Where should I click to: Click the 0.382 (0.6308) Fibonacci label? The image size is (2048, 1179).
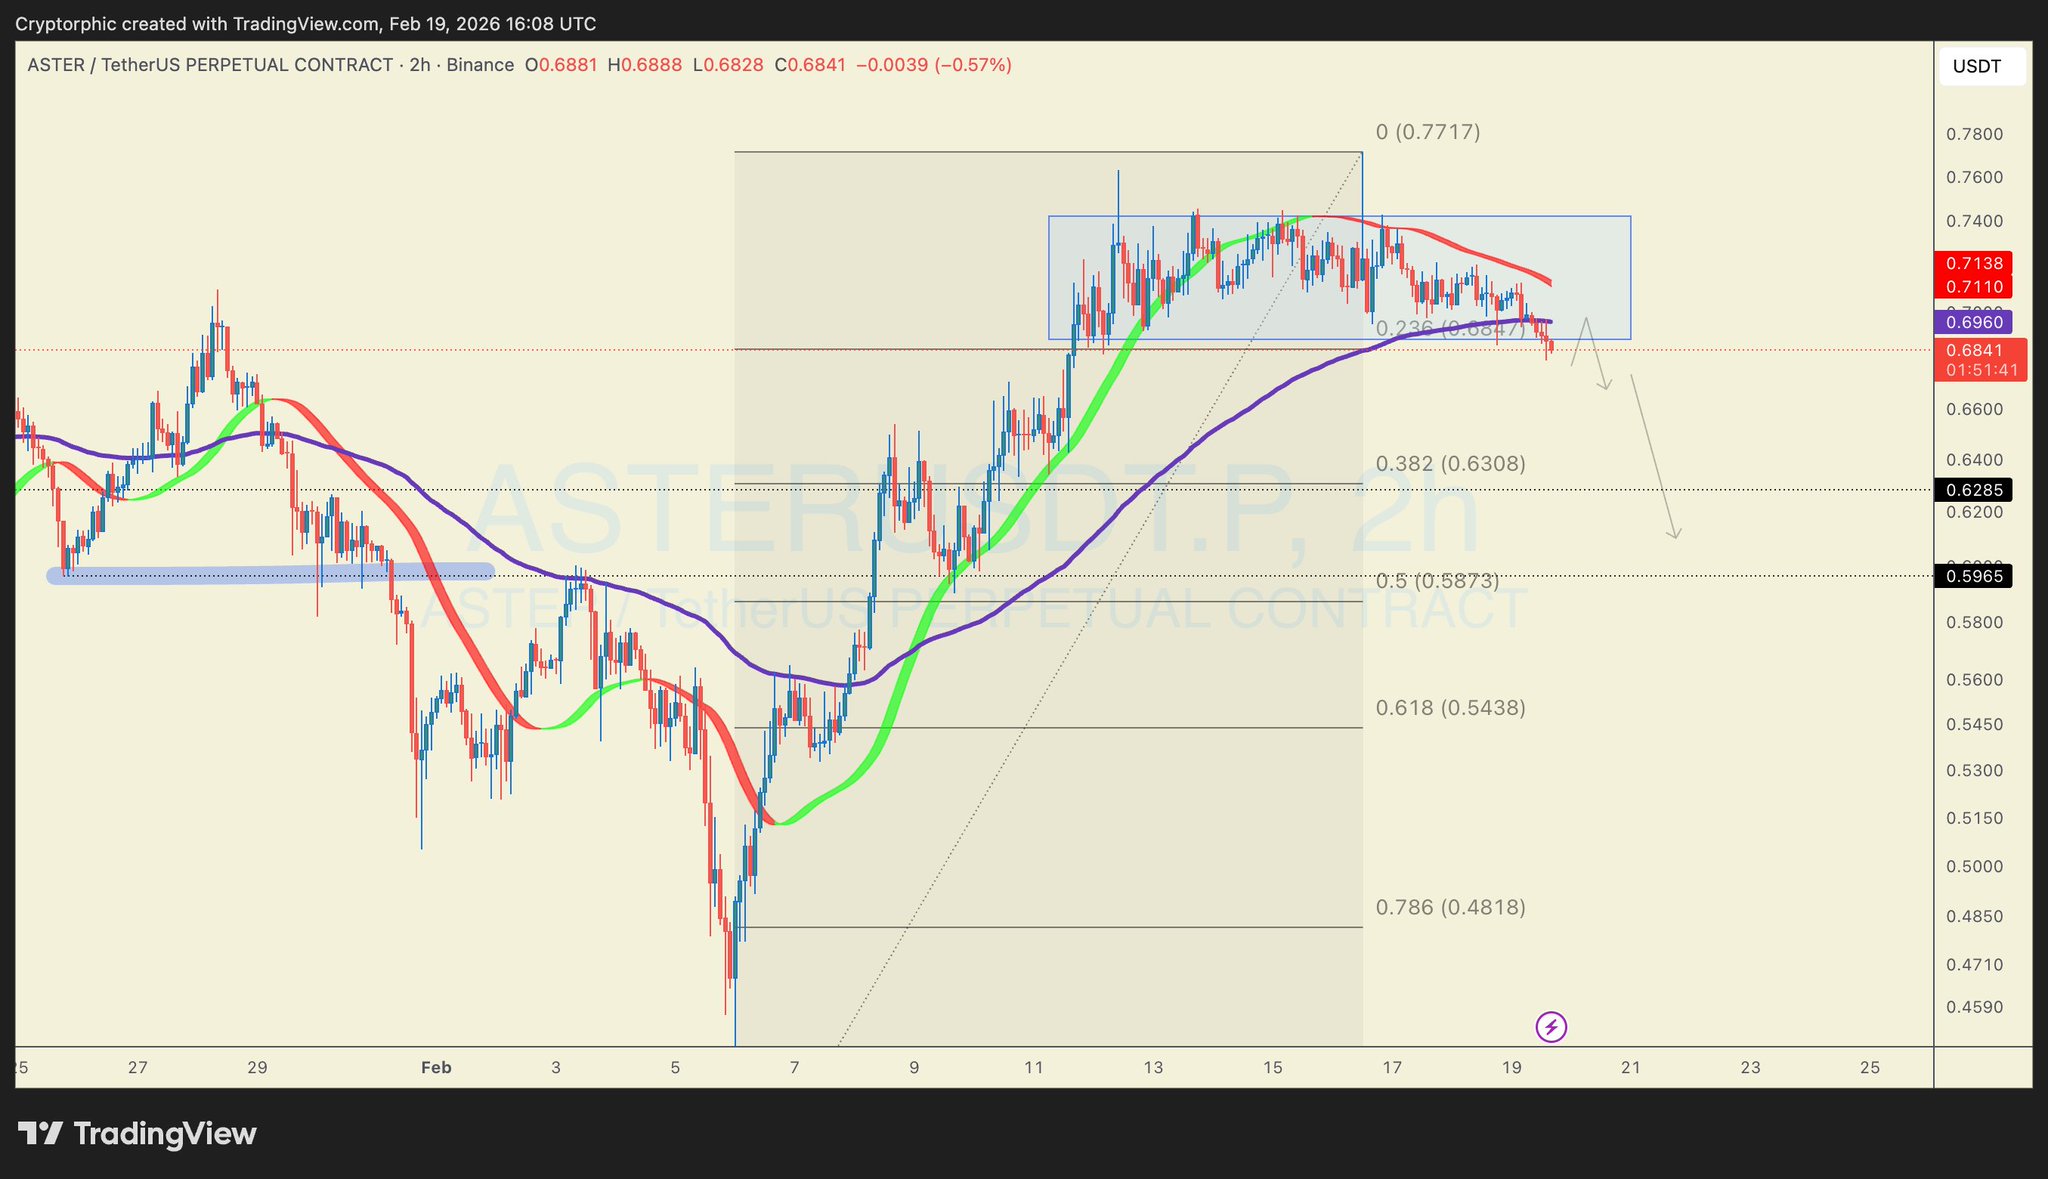pos(1450,463)
